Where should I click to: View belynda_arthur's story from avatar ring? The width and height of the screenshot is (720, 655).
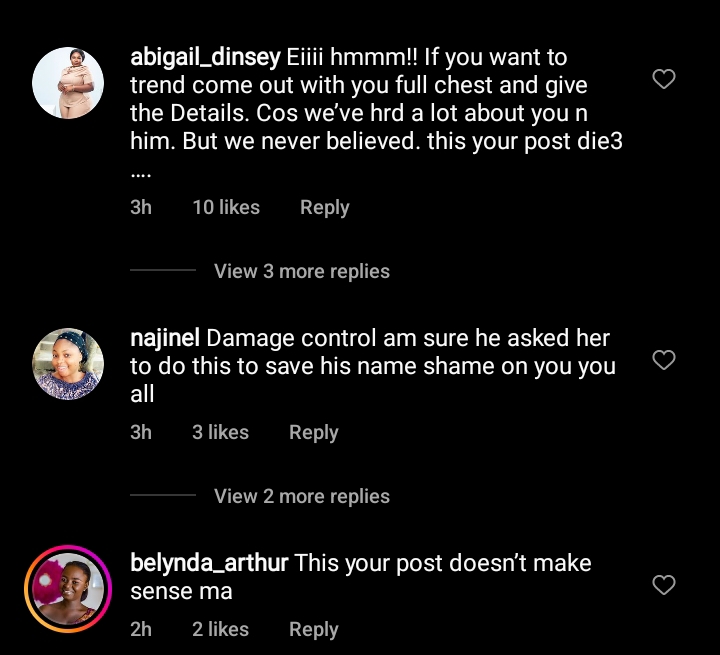tap(69, 590)
